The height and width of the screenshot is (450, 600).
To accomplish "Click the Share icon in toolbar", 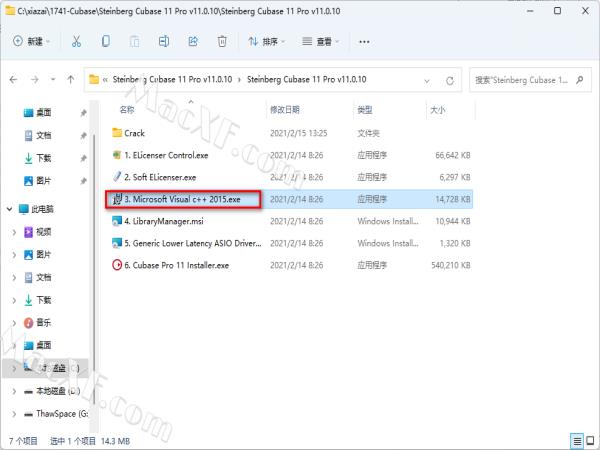I will tap(193, 41).
